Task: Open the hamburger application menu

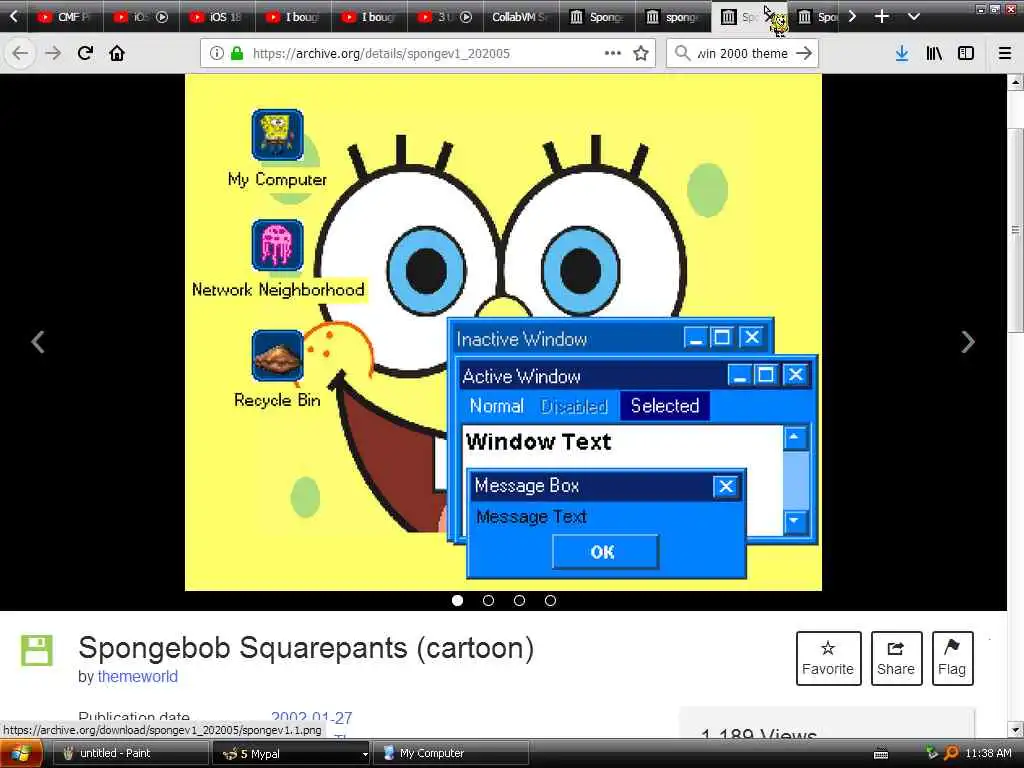Action: click(1005, 53)
